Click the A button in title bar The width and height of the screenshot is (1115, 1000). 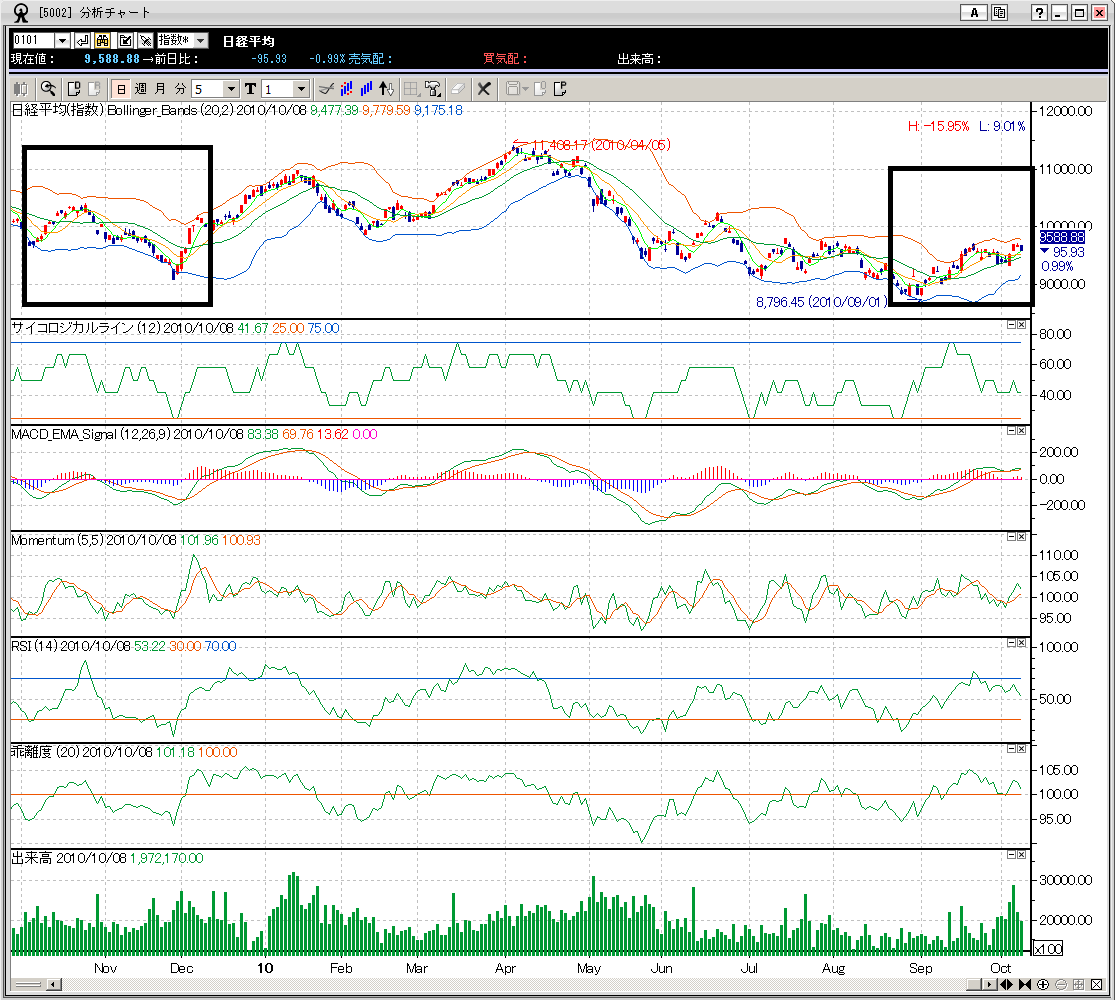972,13
